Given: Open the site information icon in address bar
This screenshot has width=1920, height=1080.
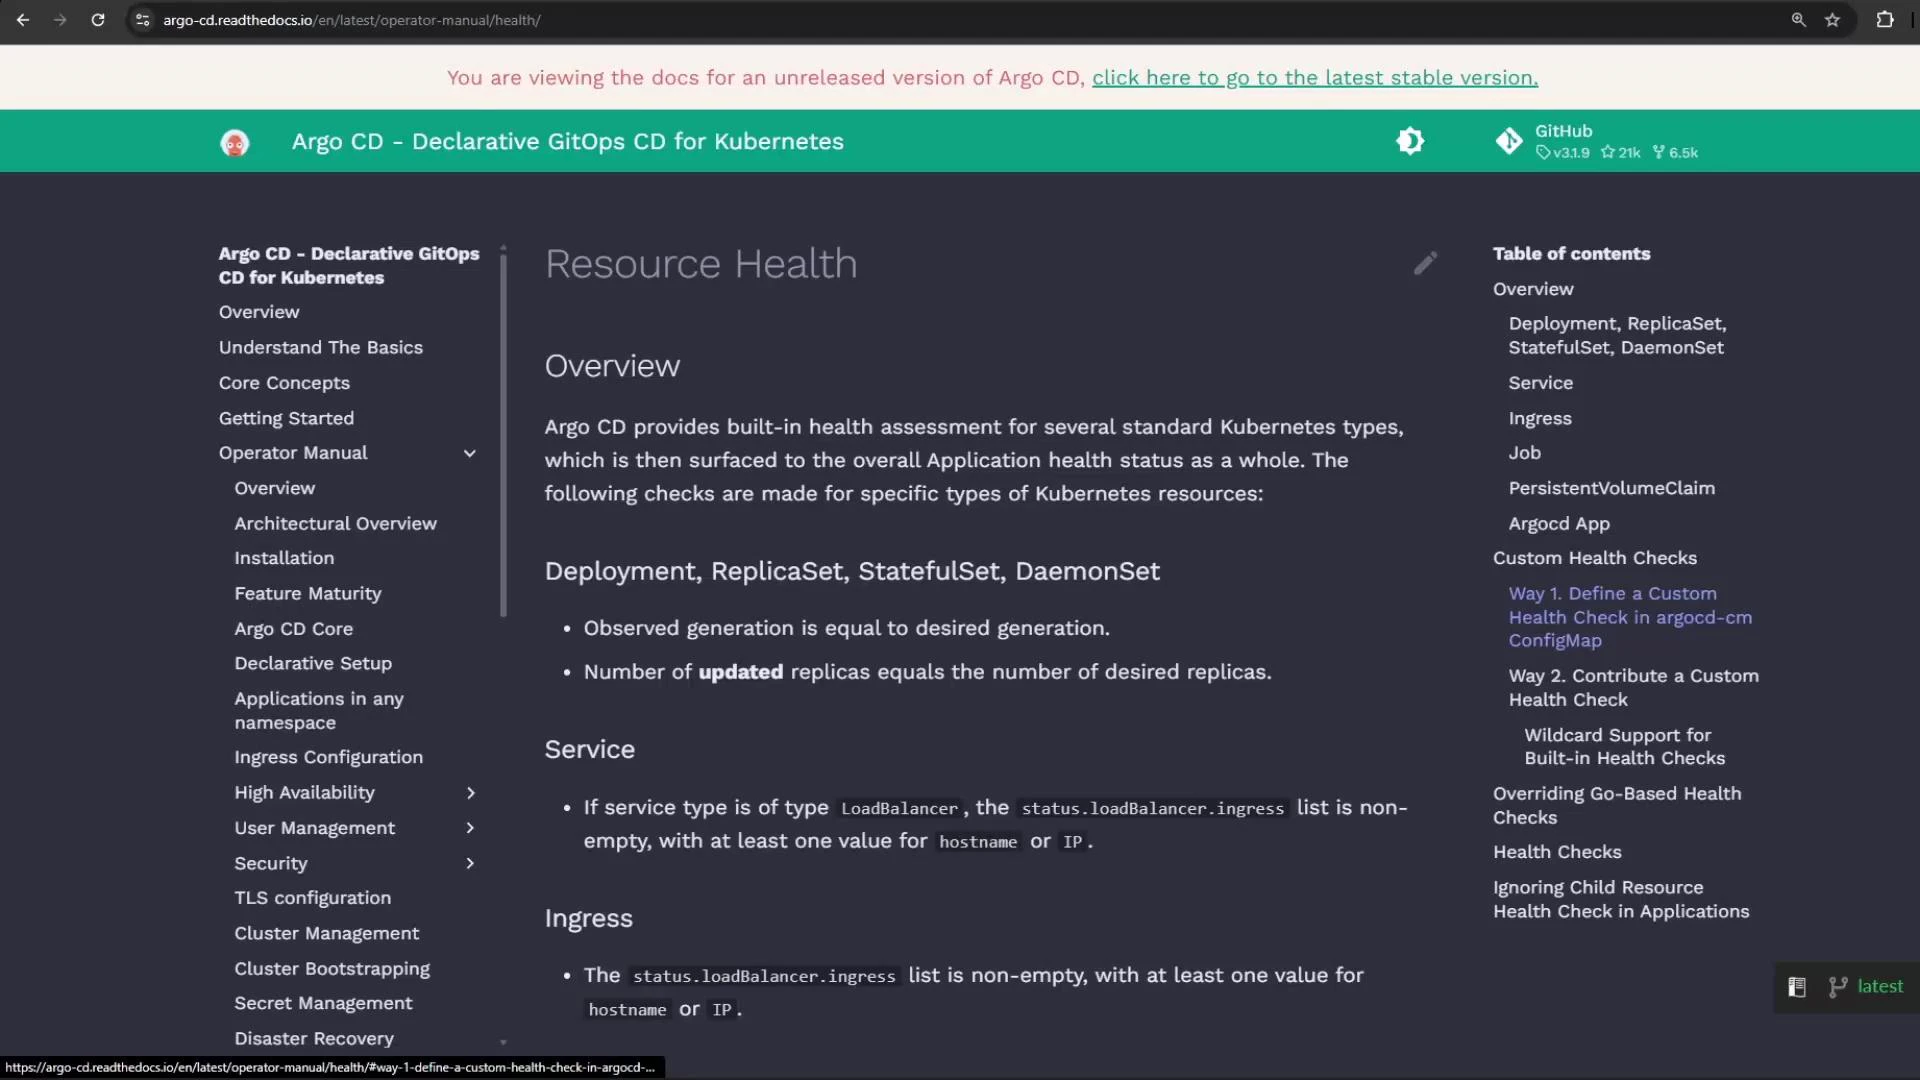Looking at the screenshot, I should (x=143, y=20).
